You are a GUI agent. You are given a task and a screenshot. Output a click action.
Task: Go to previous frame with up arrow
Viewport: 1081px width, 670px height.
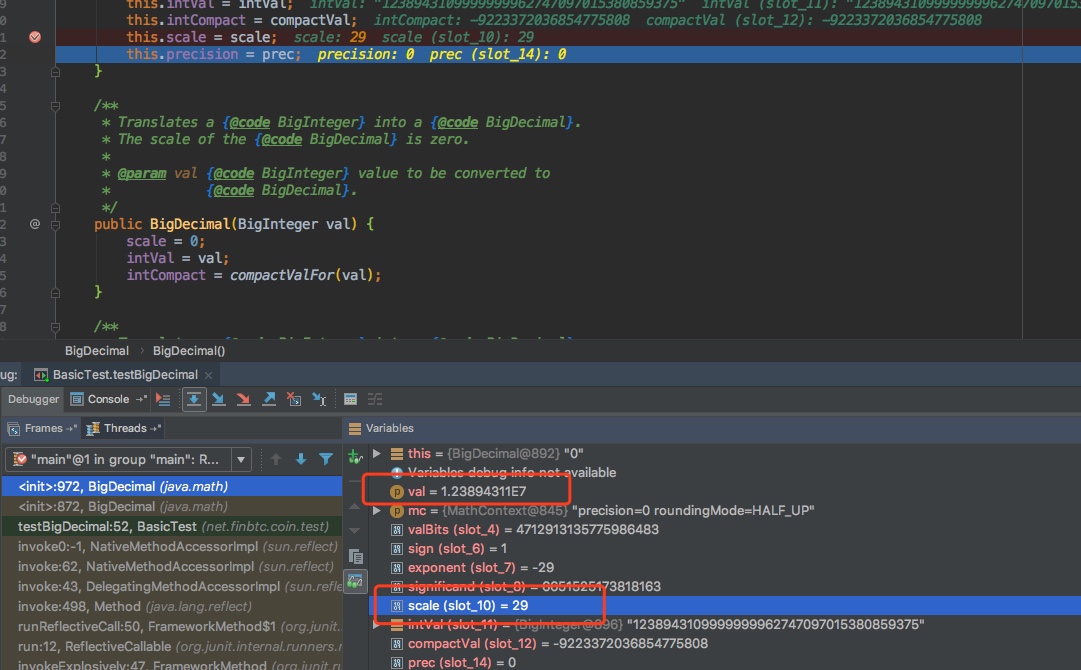[x=276, y=459]
